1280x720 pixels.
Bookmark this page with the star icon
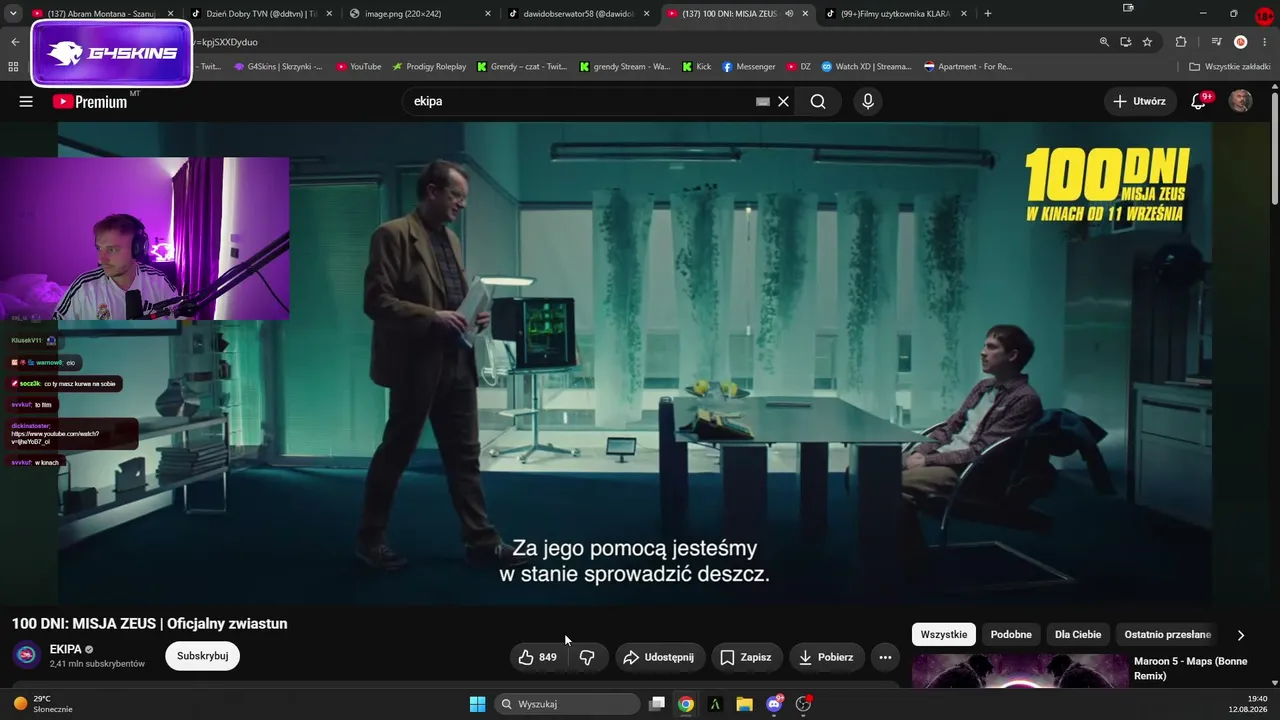1147,42
